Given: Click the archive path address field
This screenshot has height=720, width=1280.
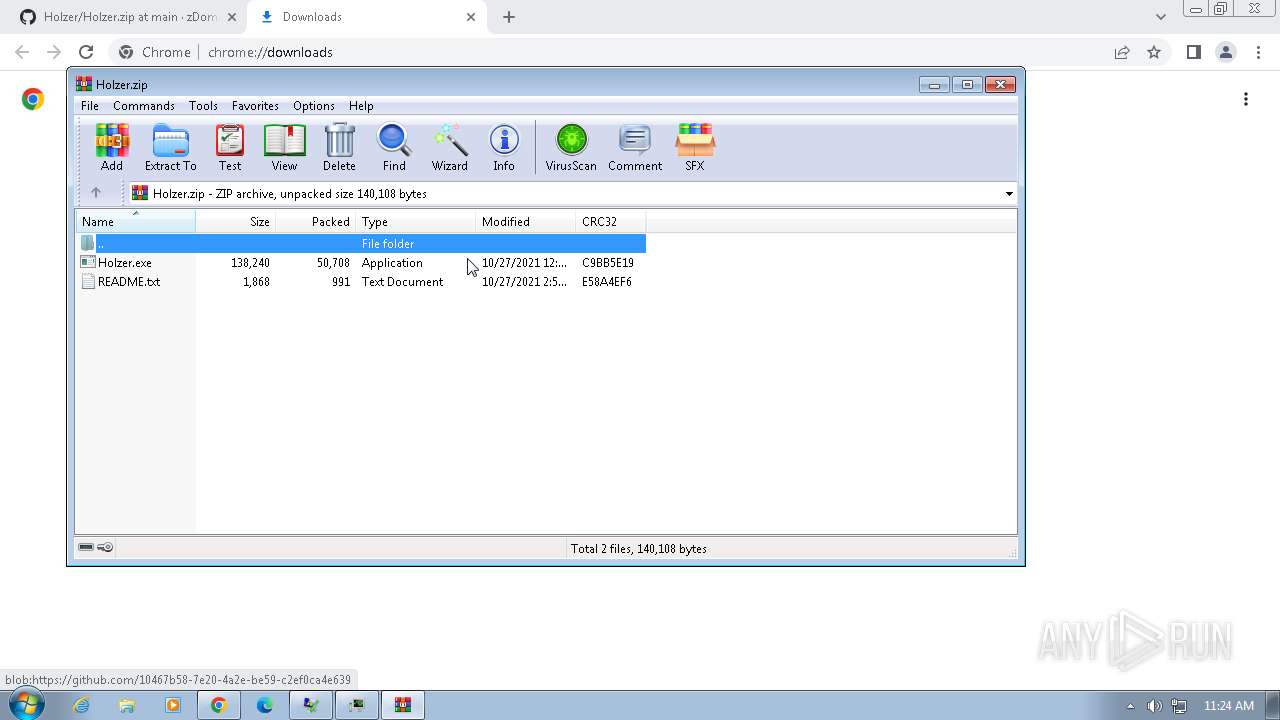Looking at the screenshot, I should point(572,194).
